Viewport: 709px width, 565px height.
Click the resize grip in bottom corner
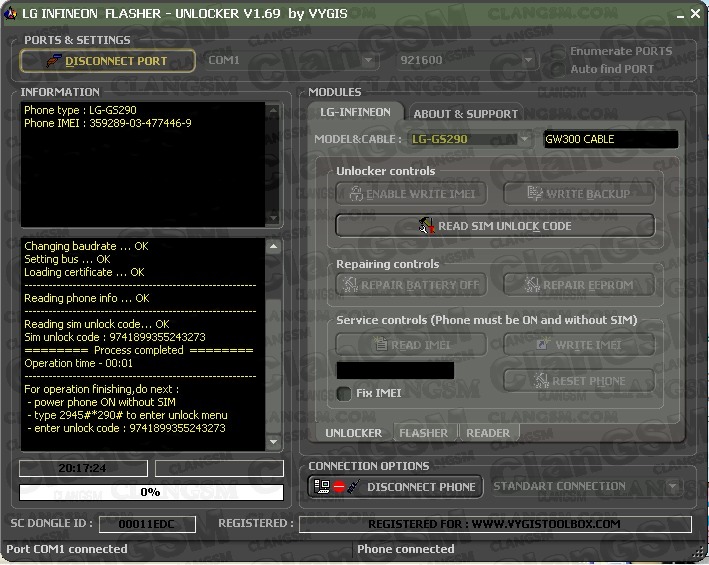pos(700,554)
